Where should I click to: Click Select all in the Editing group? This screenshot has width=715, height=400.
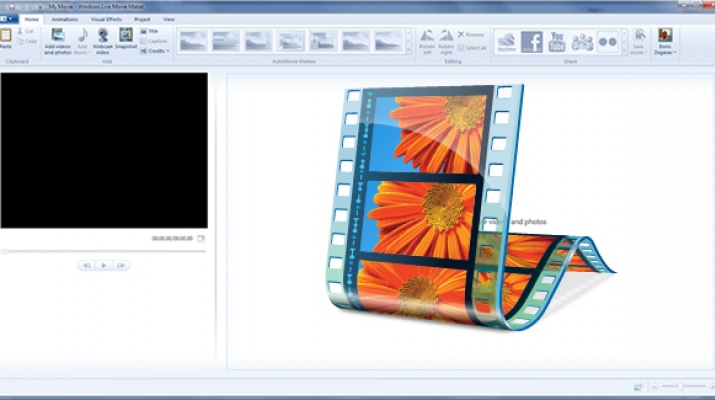coord(472,47)
